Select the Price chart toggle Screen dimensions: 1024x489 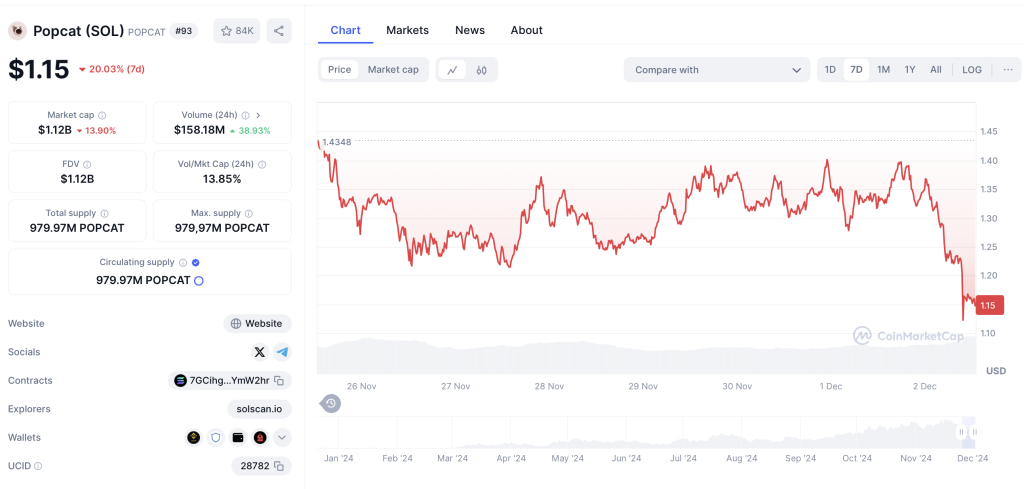pos(340,70)
